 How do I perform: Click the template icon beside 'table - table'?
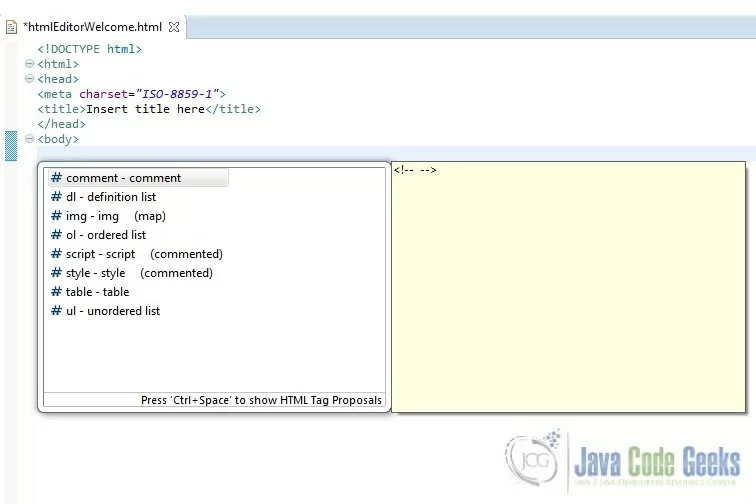(56, 291)
